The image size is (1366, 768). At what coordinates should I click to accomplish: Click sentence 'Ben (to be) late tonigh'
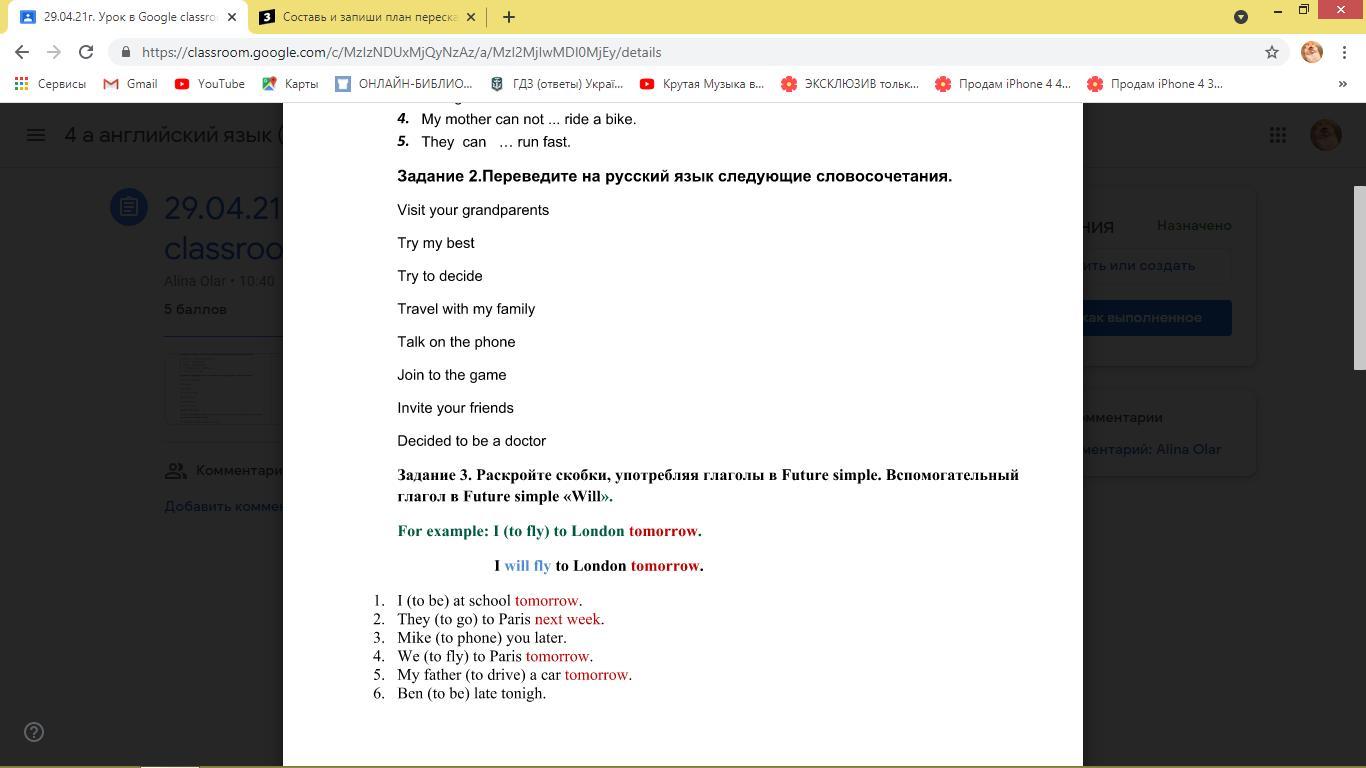click(471, 693)
